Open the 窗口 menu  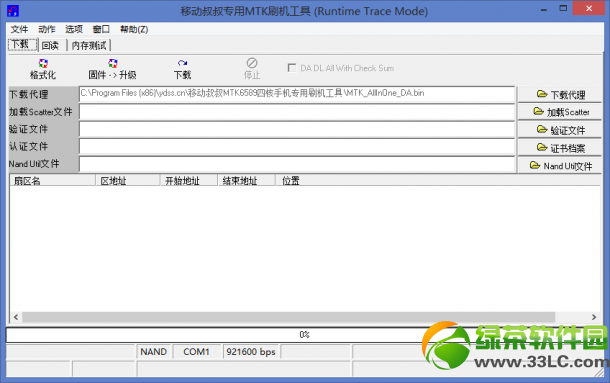pos(101,29)
